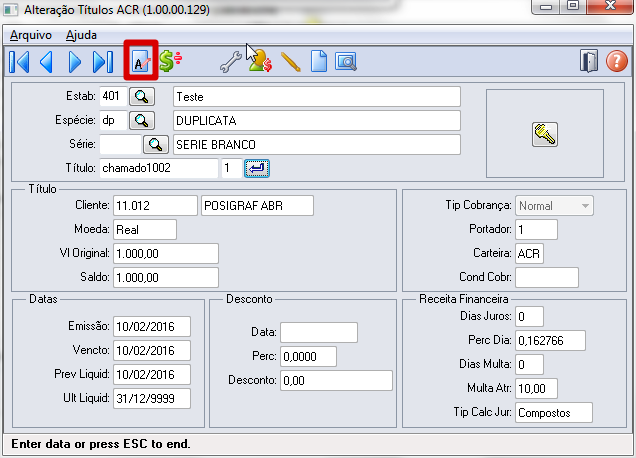The height and width of the screenshot is (458, 636).
Task: Click the Vl Original value field
Action: pos(166,254)
